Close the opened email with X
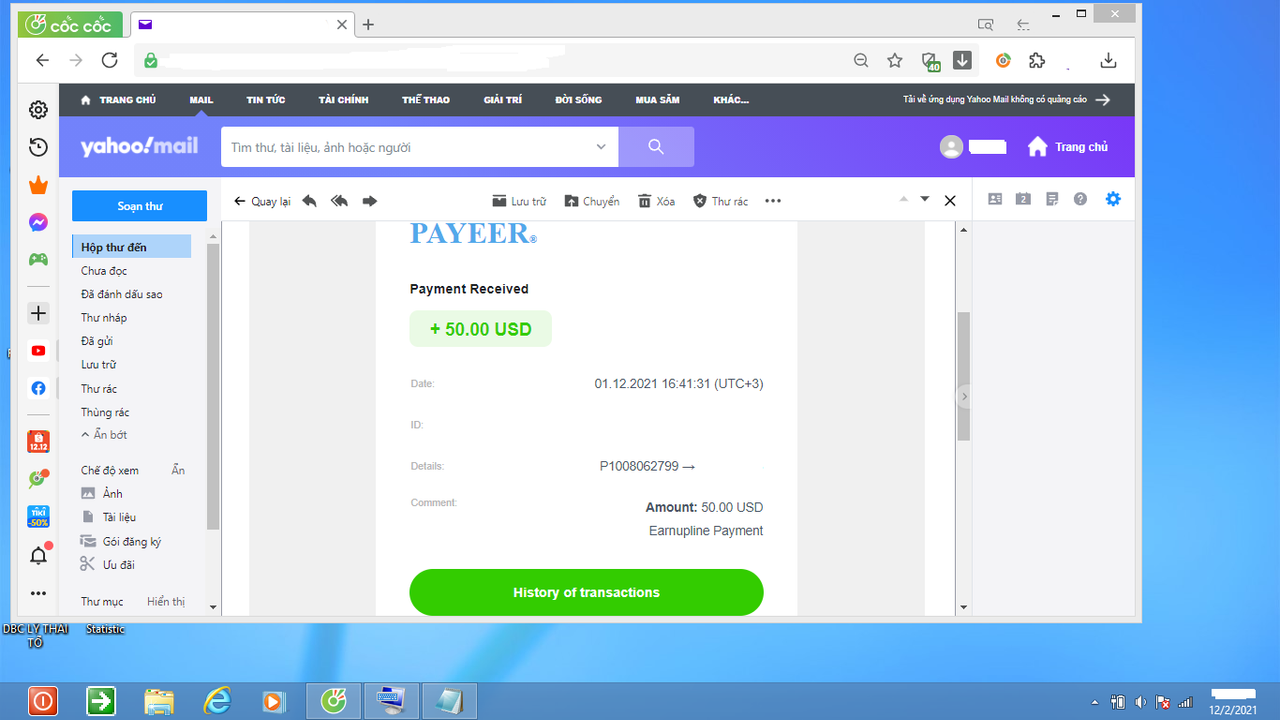This screenshot has height=720, width=1280. click(x=950, y=201)
